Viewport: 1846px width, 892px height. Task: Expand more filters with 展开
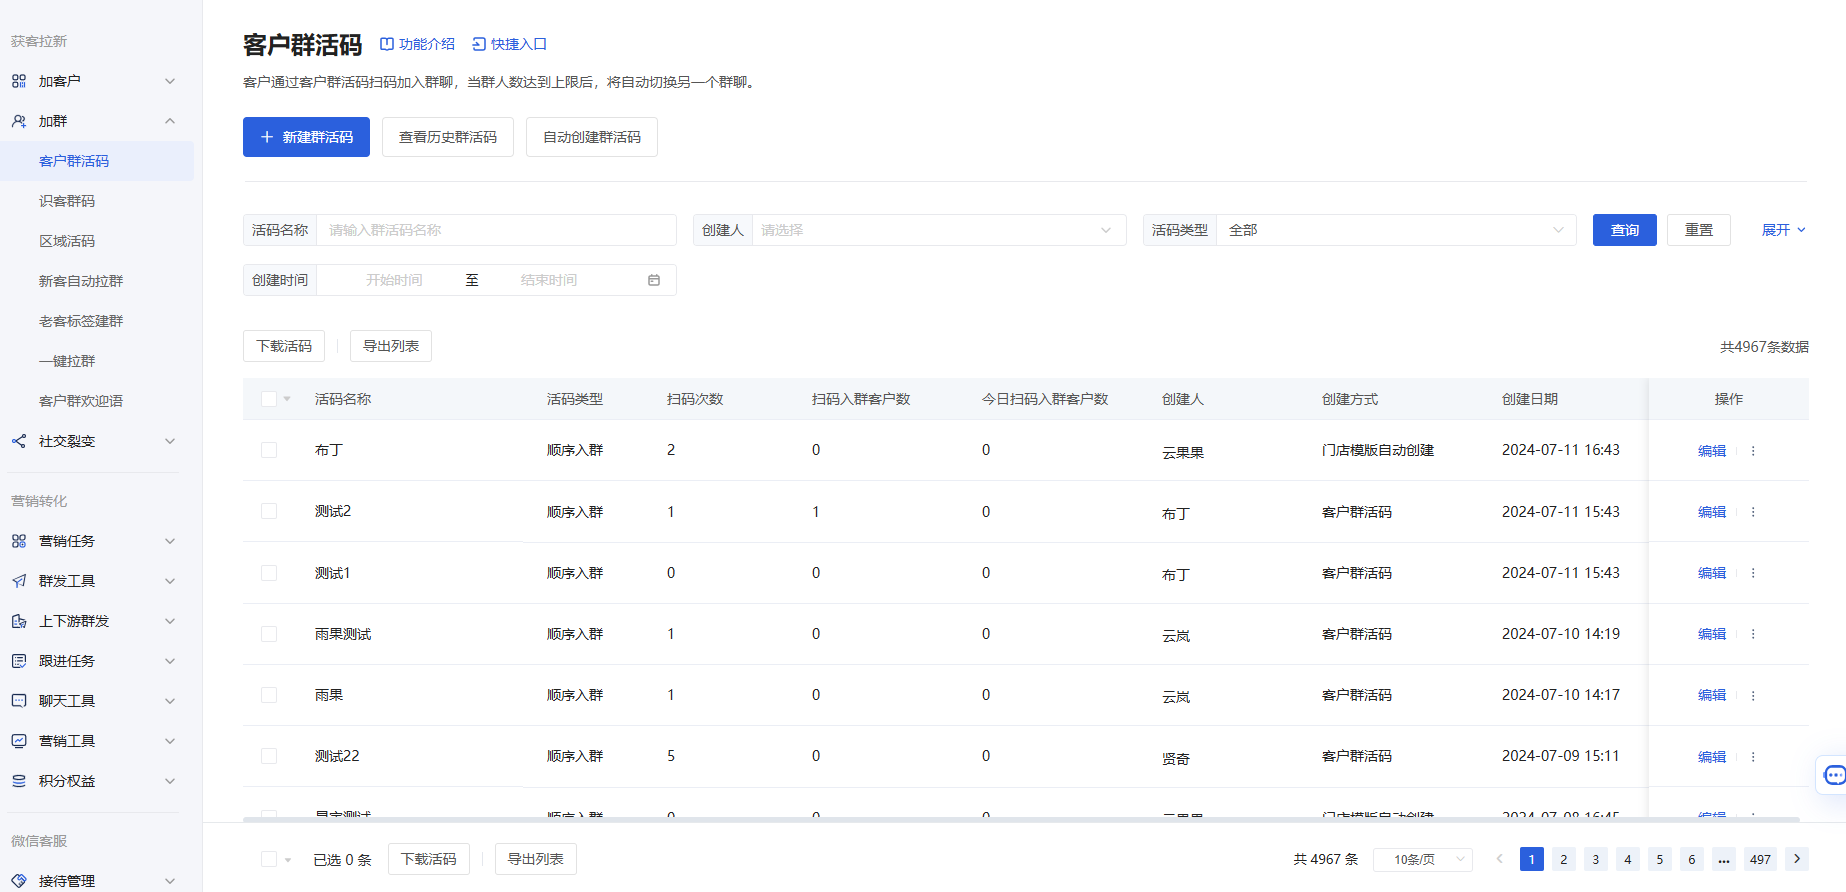(x=1784, y=230)
